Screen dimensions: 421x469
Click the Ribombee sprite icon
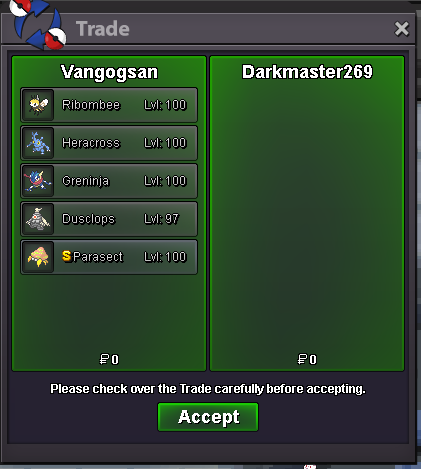(38, 105)
